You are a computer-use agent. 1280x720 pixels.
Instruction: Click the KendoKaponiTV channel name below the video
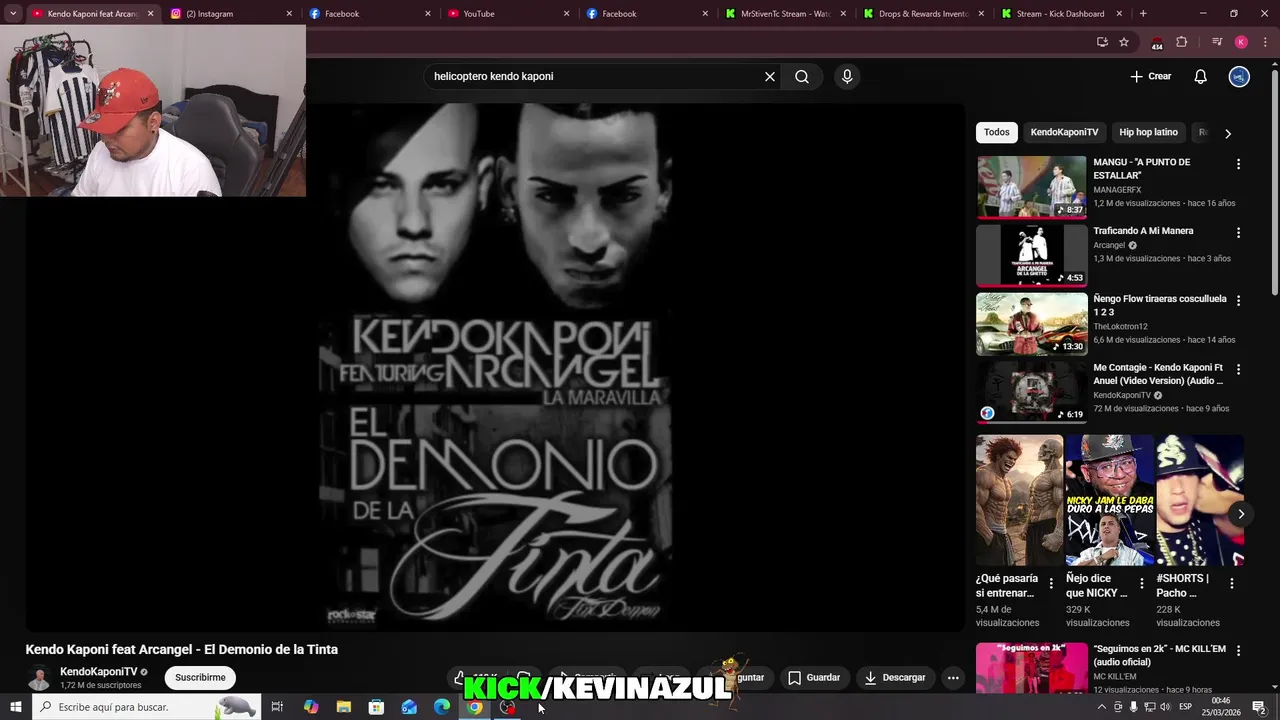click(x=98, y=672)
